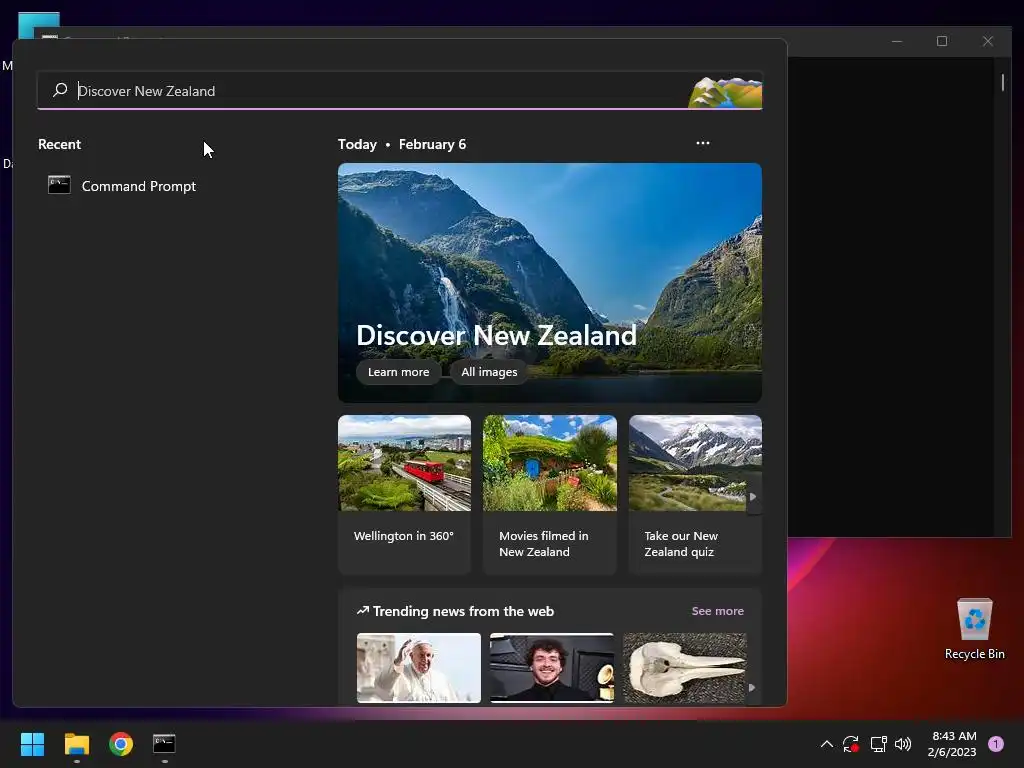Viewport: 1024px width, 768px height.
Task: Advance the trending news carousel arrow
Action: click(x=752, y=688)
